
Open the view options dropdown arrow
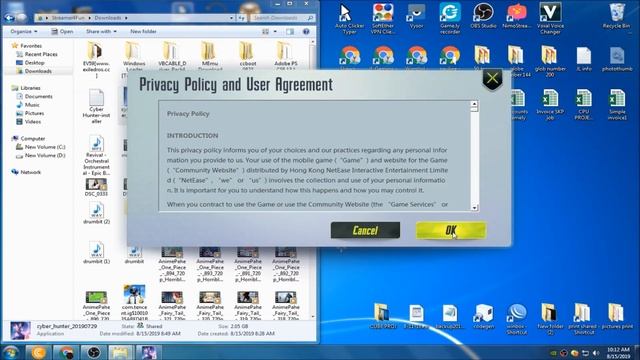coord(275,31)
